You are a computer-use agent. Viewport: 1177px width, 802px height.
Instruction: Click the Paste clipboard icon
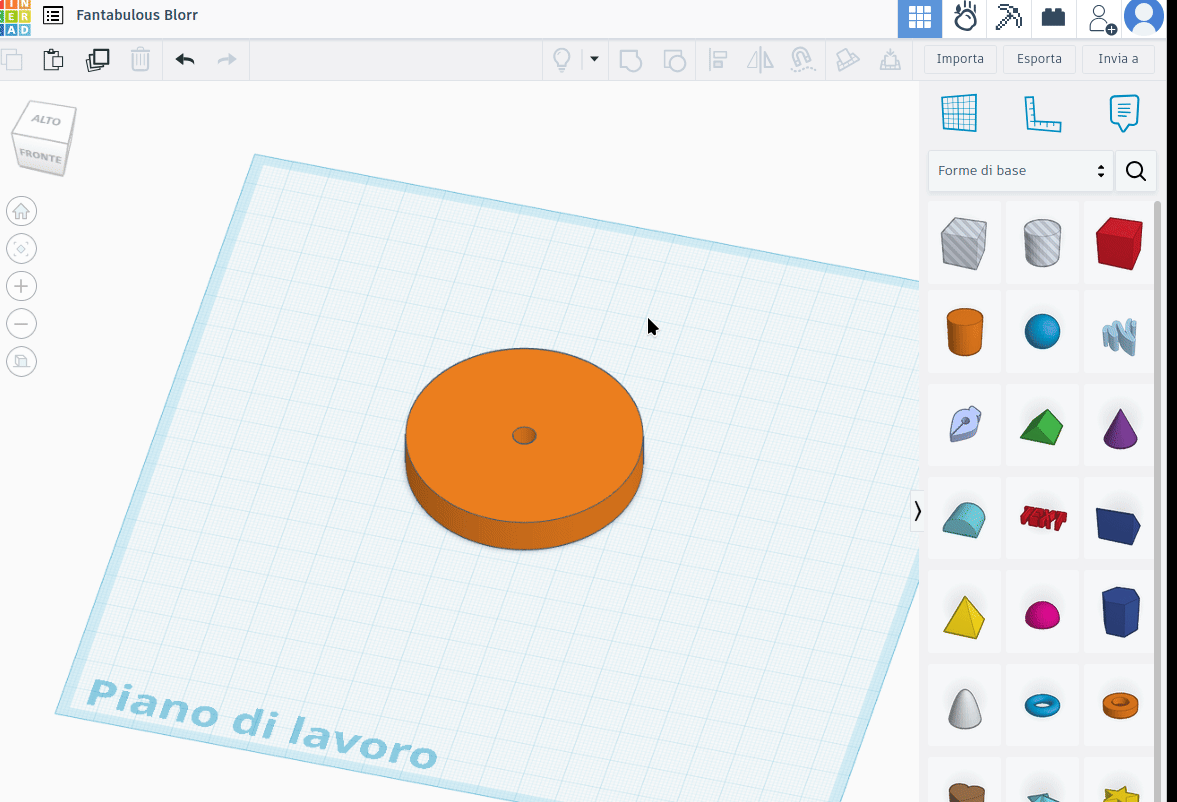(x=53, y=59)
